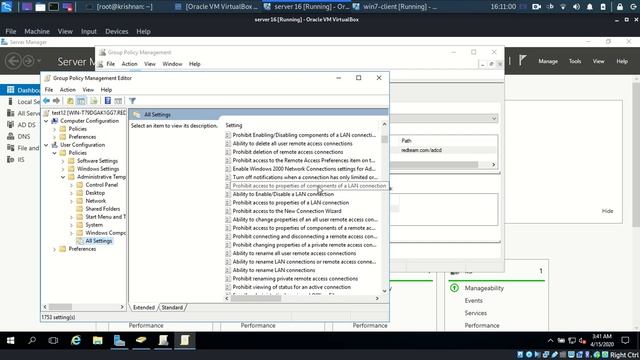
Task: Click the Hide link in Server Manager
Action: click(607, 211)
